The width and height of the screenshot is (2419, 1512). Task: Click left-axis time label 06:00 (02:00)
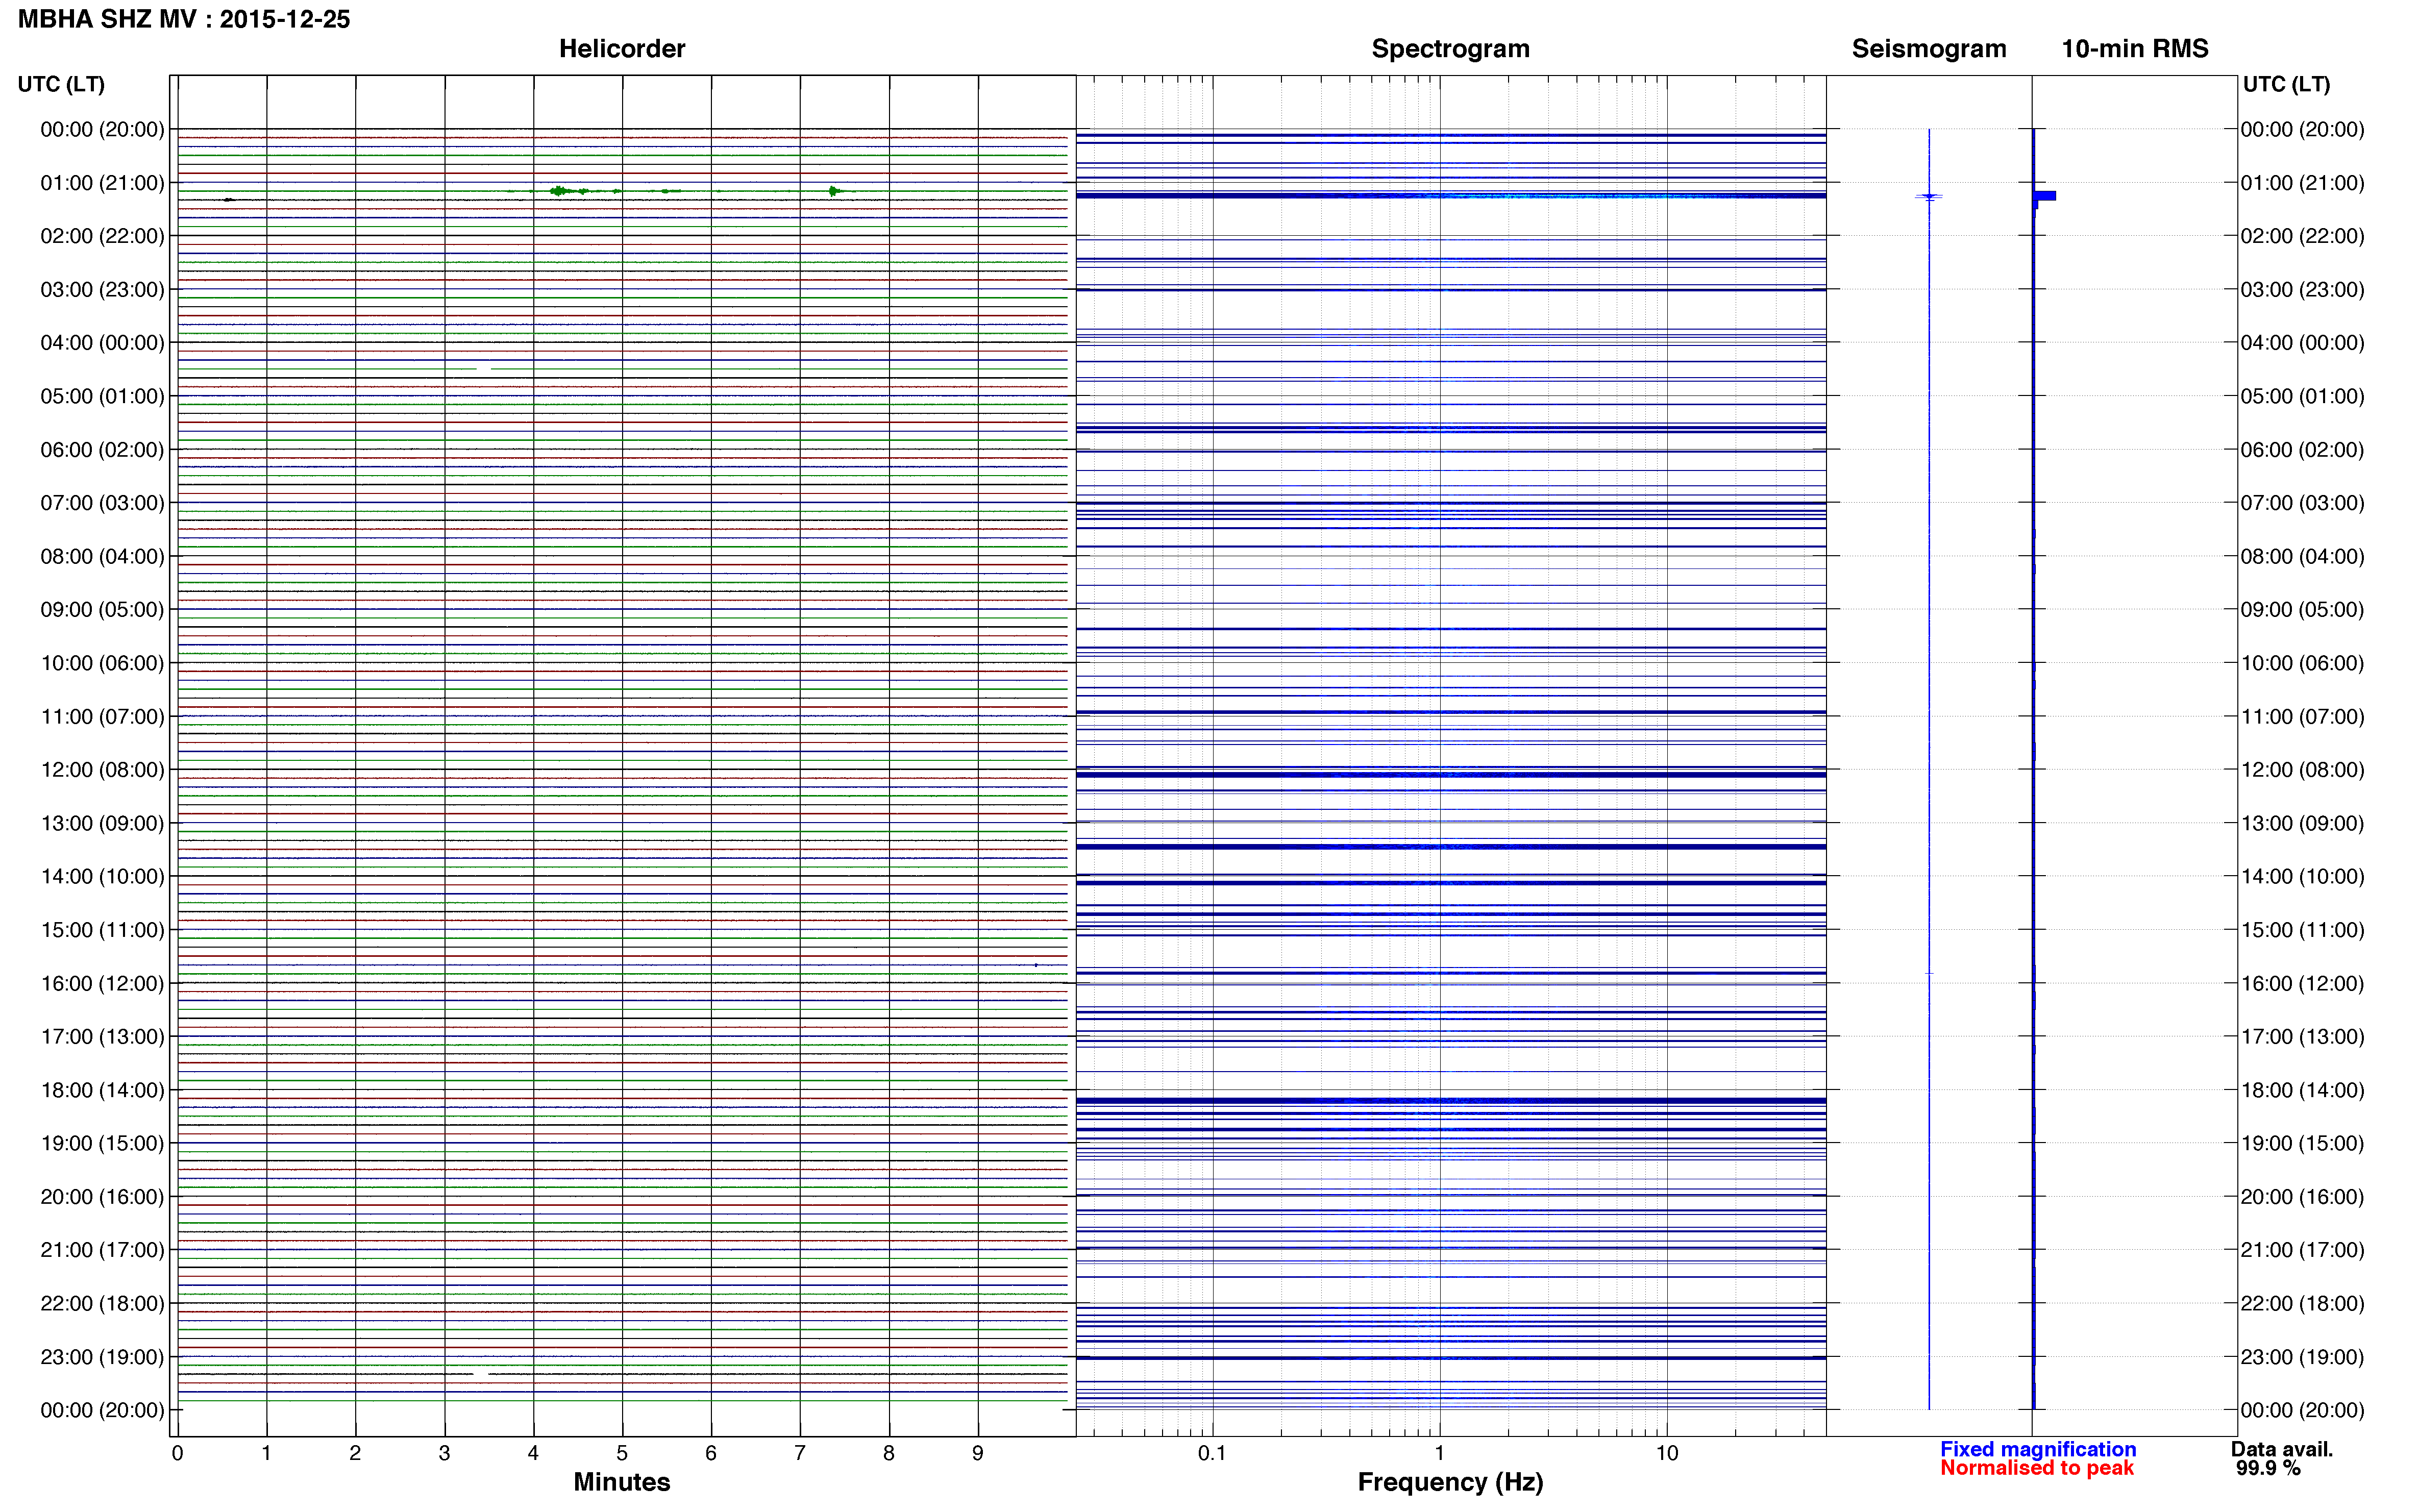pyautogui.click(x=103, y=450)
